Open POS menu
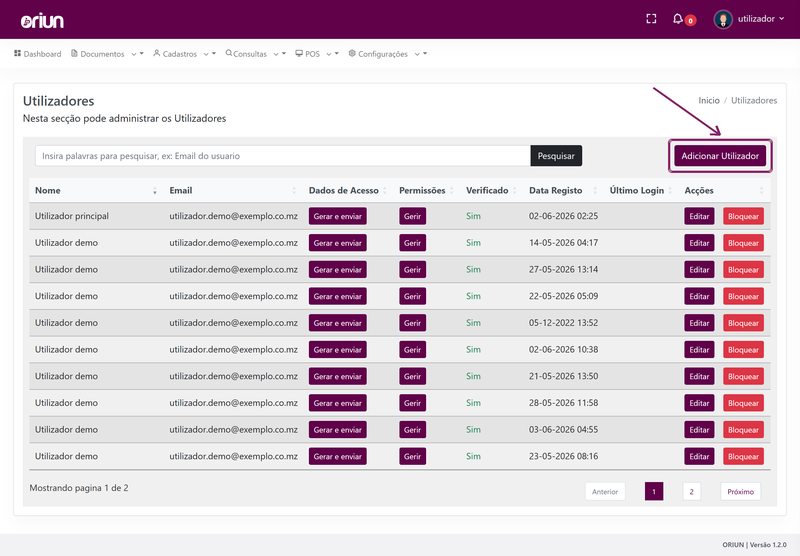Image resolution: width=800 pixels, height=556 pixels. pos(308,54)
